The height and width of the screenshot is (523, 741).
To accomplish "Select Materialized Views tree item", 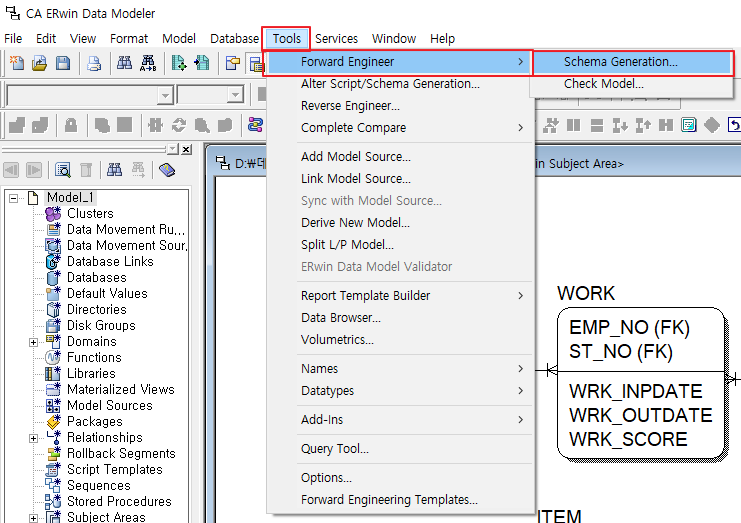I will point(121,390).
